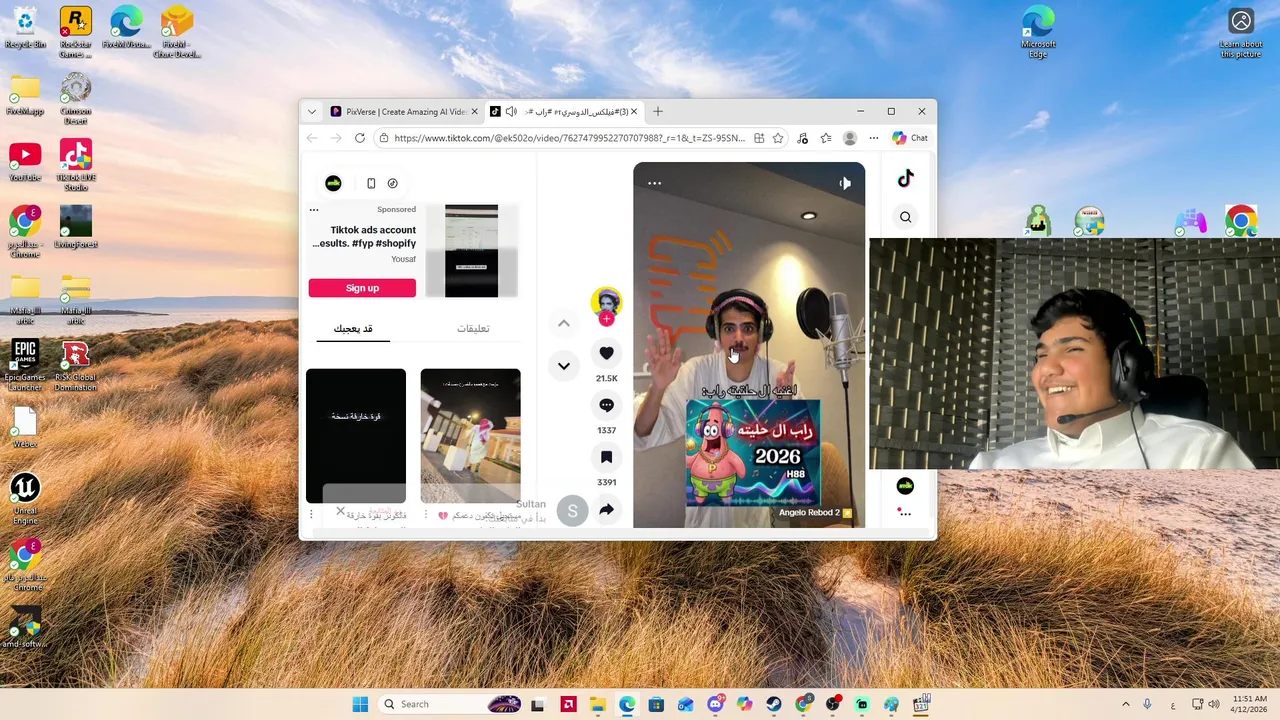Image resolution: width=1280 pixels, height=720 pixels.
Task: Close the PixVerse tab
Action: [x=474, y=112]
